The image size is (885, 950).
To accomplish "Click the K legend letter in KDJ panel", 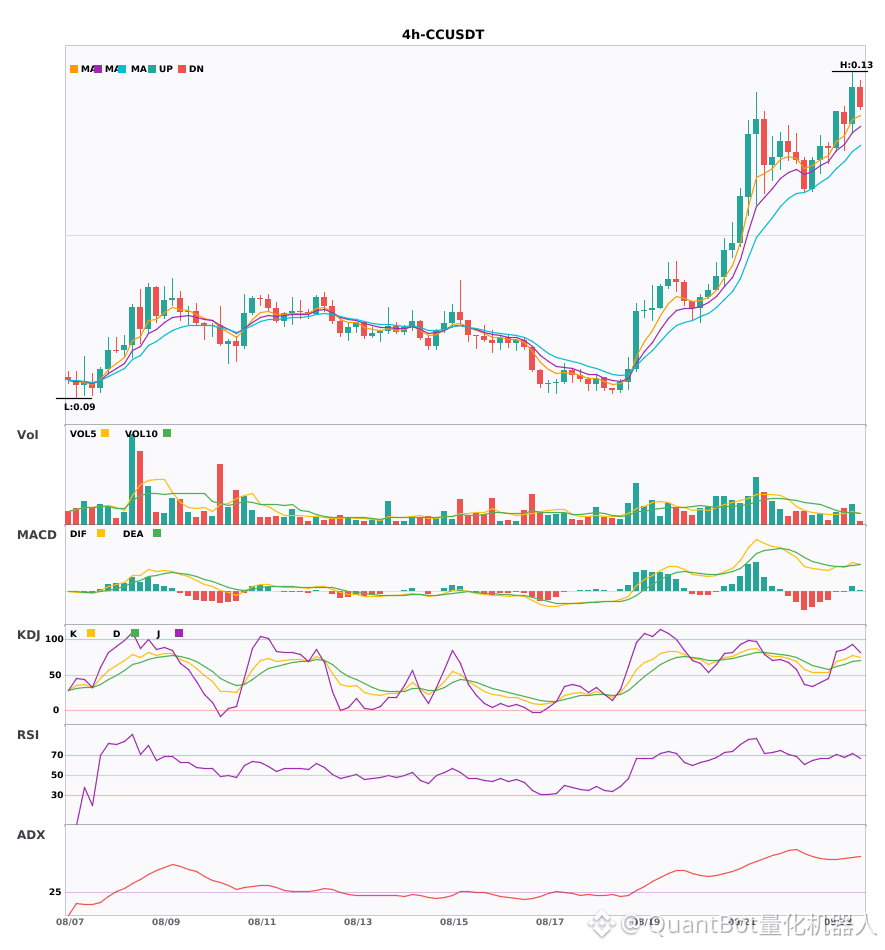I will [x=73, y=634].
